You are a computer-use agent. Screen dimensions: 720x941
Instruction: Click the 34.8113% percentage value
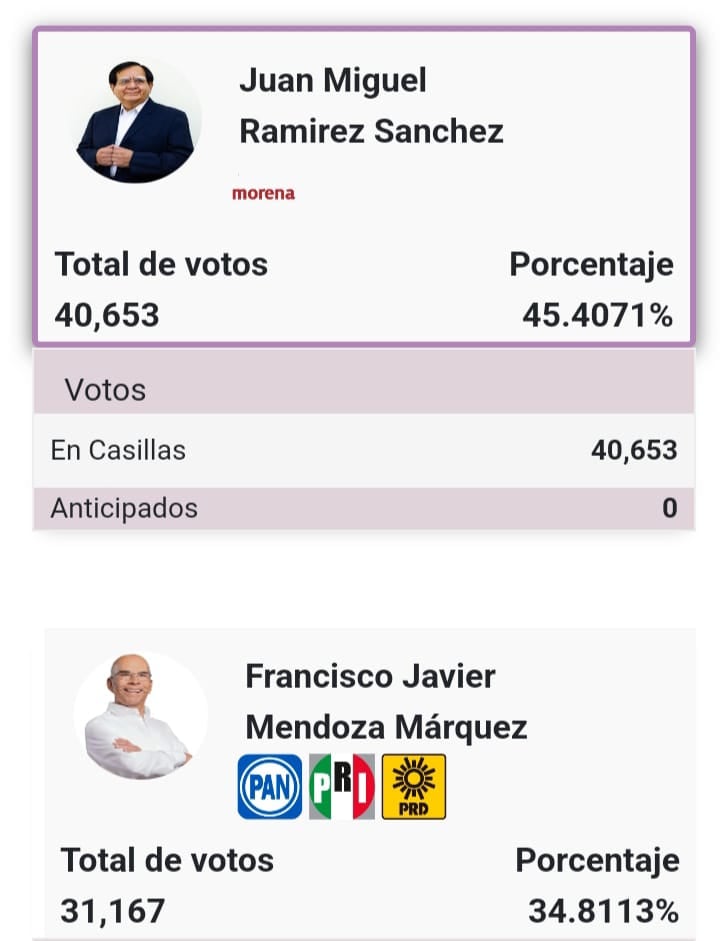point(603,911)
